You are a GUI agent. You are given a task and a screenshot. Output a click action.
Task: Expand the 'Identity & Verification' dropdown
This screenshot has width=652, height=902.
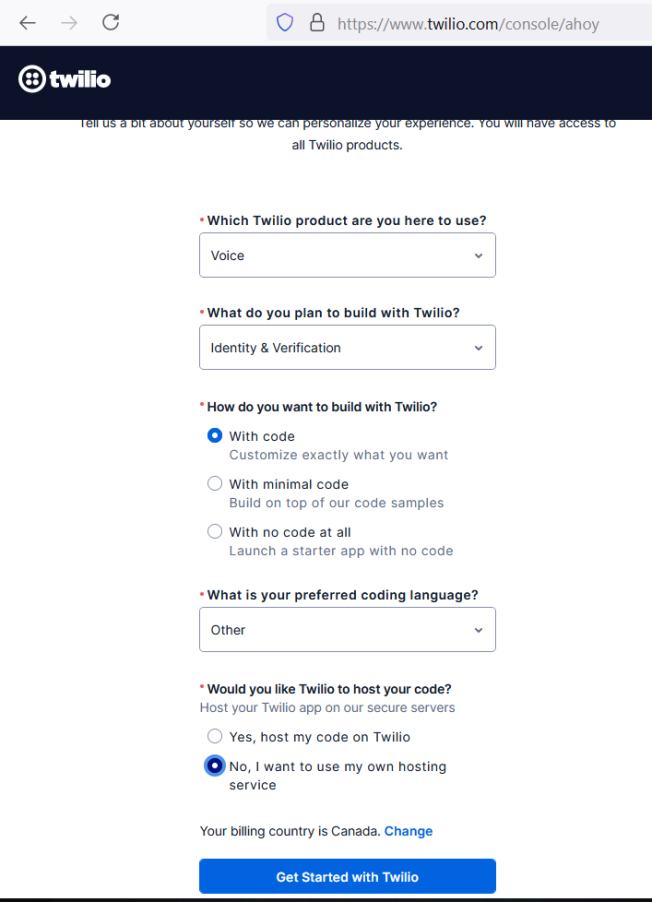point(346,348)
